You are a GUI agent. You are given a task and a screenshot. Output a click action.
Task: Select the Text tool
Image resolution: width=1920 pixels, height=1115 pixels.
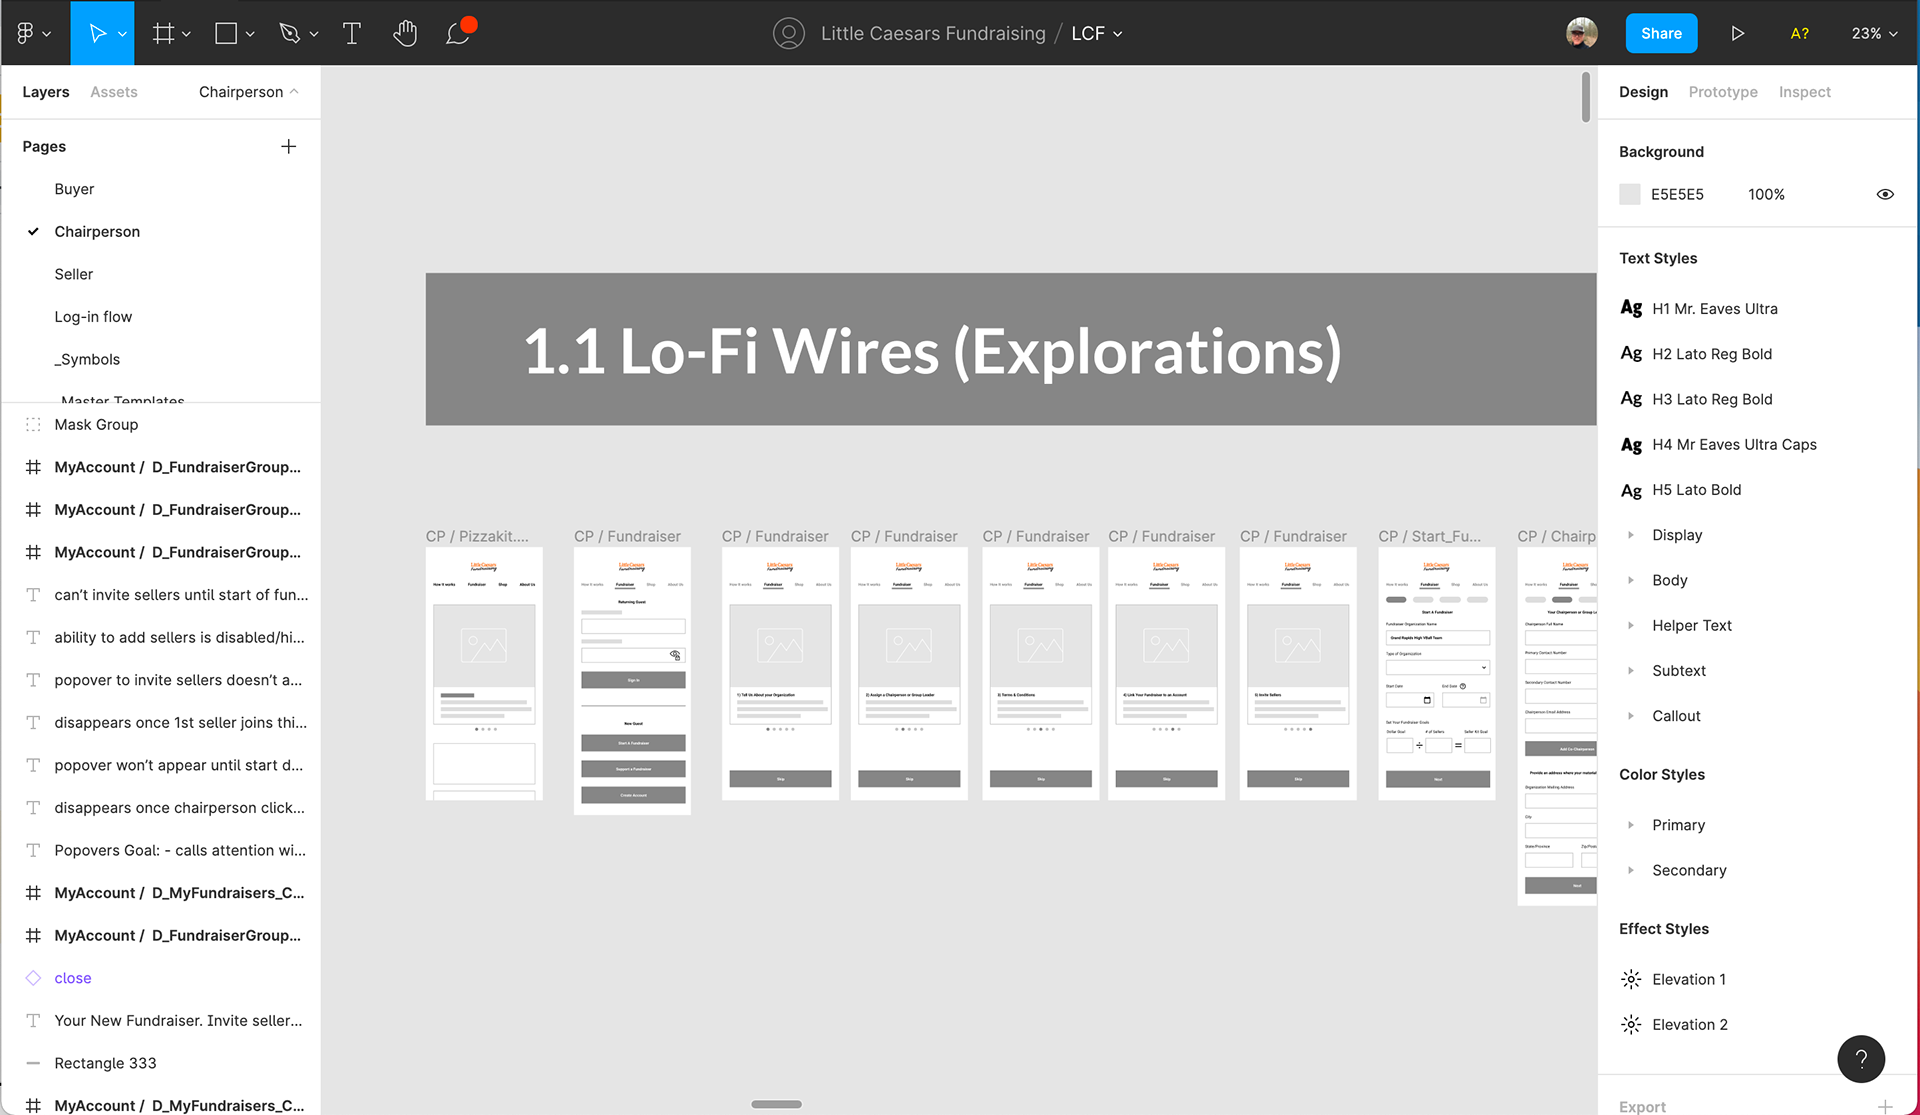pyautogui.click(x=352, y=33)
